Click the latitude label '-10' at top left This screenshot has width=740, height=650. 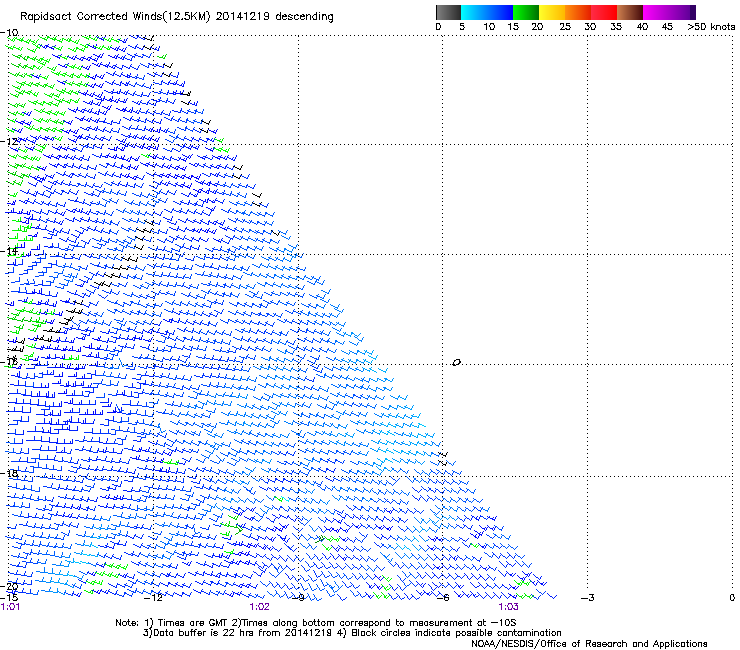(x=9, y=32)
